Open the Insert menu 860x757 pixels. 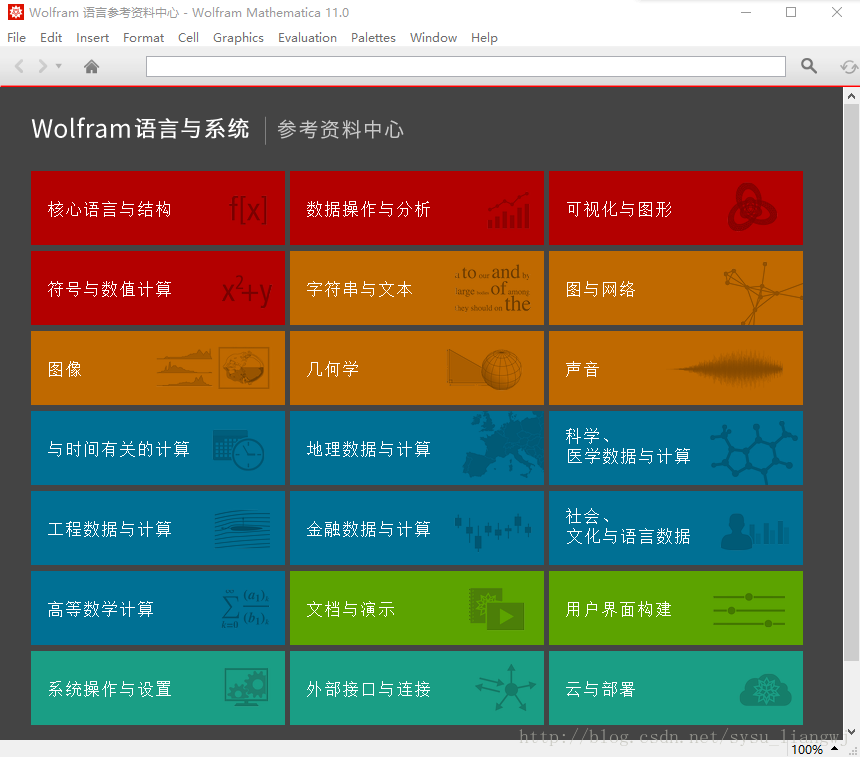(92, 37)
